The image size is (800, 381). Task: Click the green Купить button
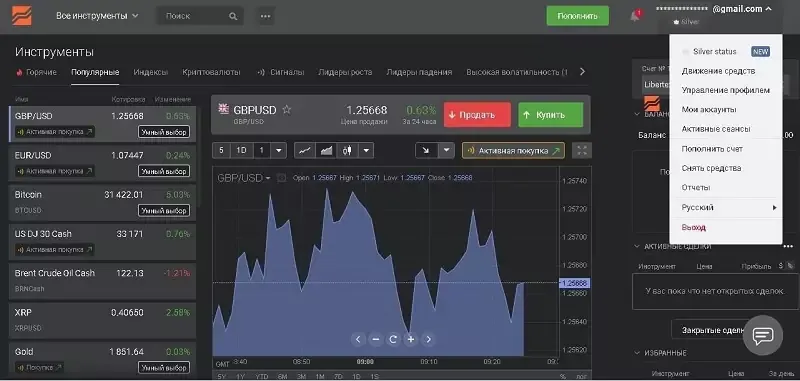pyautogui.click(x=551, y=115)
